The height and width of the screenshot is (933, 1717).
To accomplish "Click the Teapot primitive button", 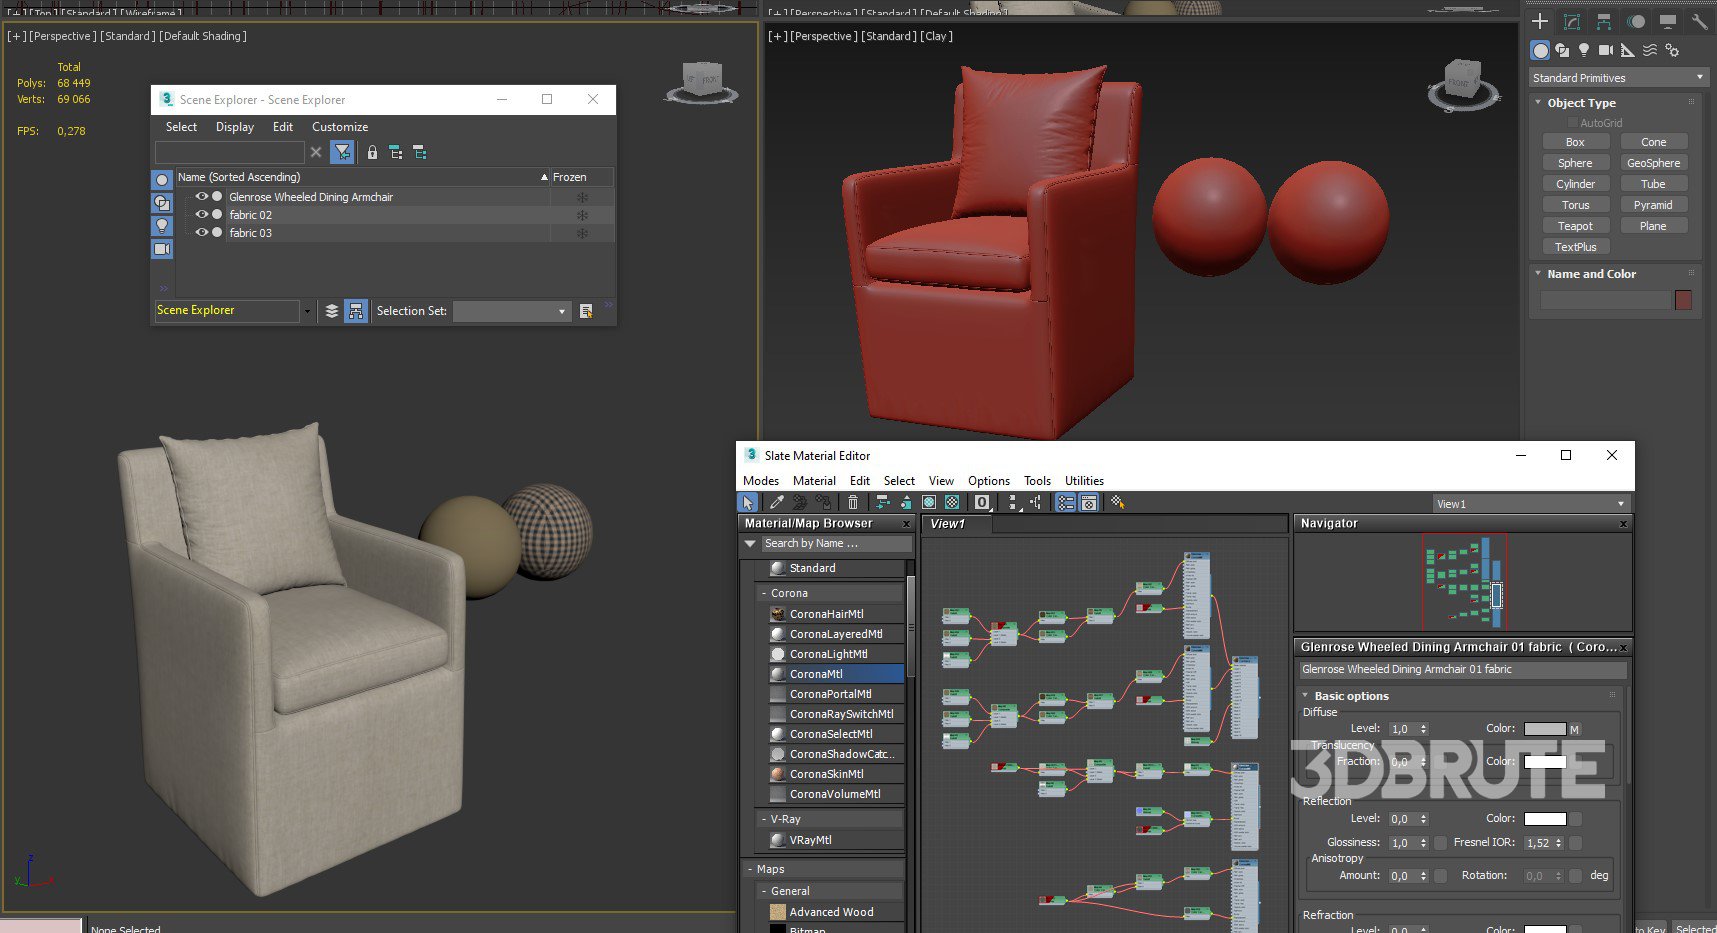I will click(x=1574, y=226).
